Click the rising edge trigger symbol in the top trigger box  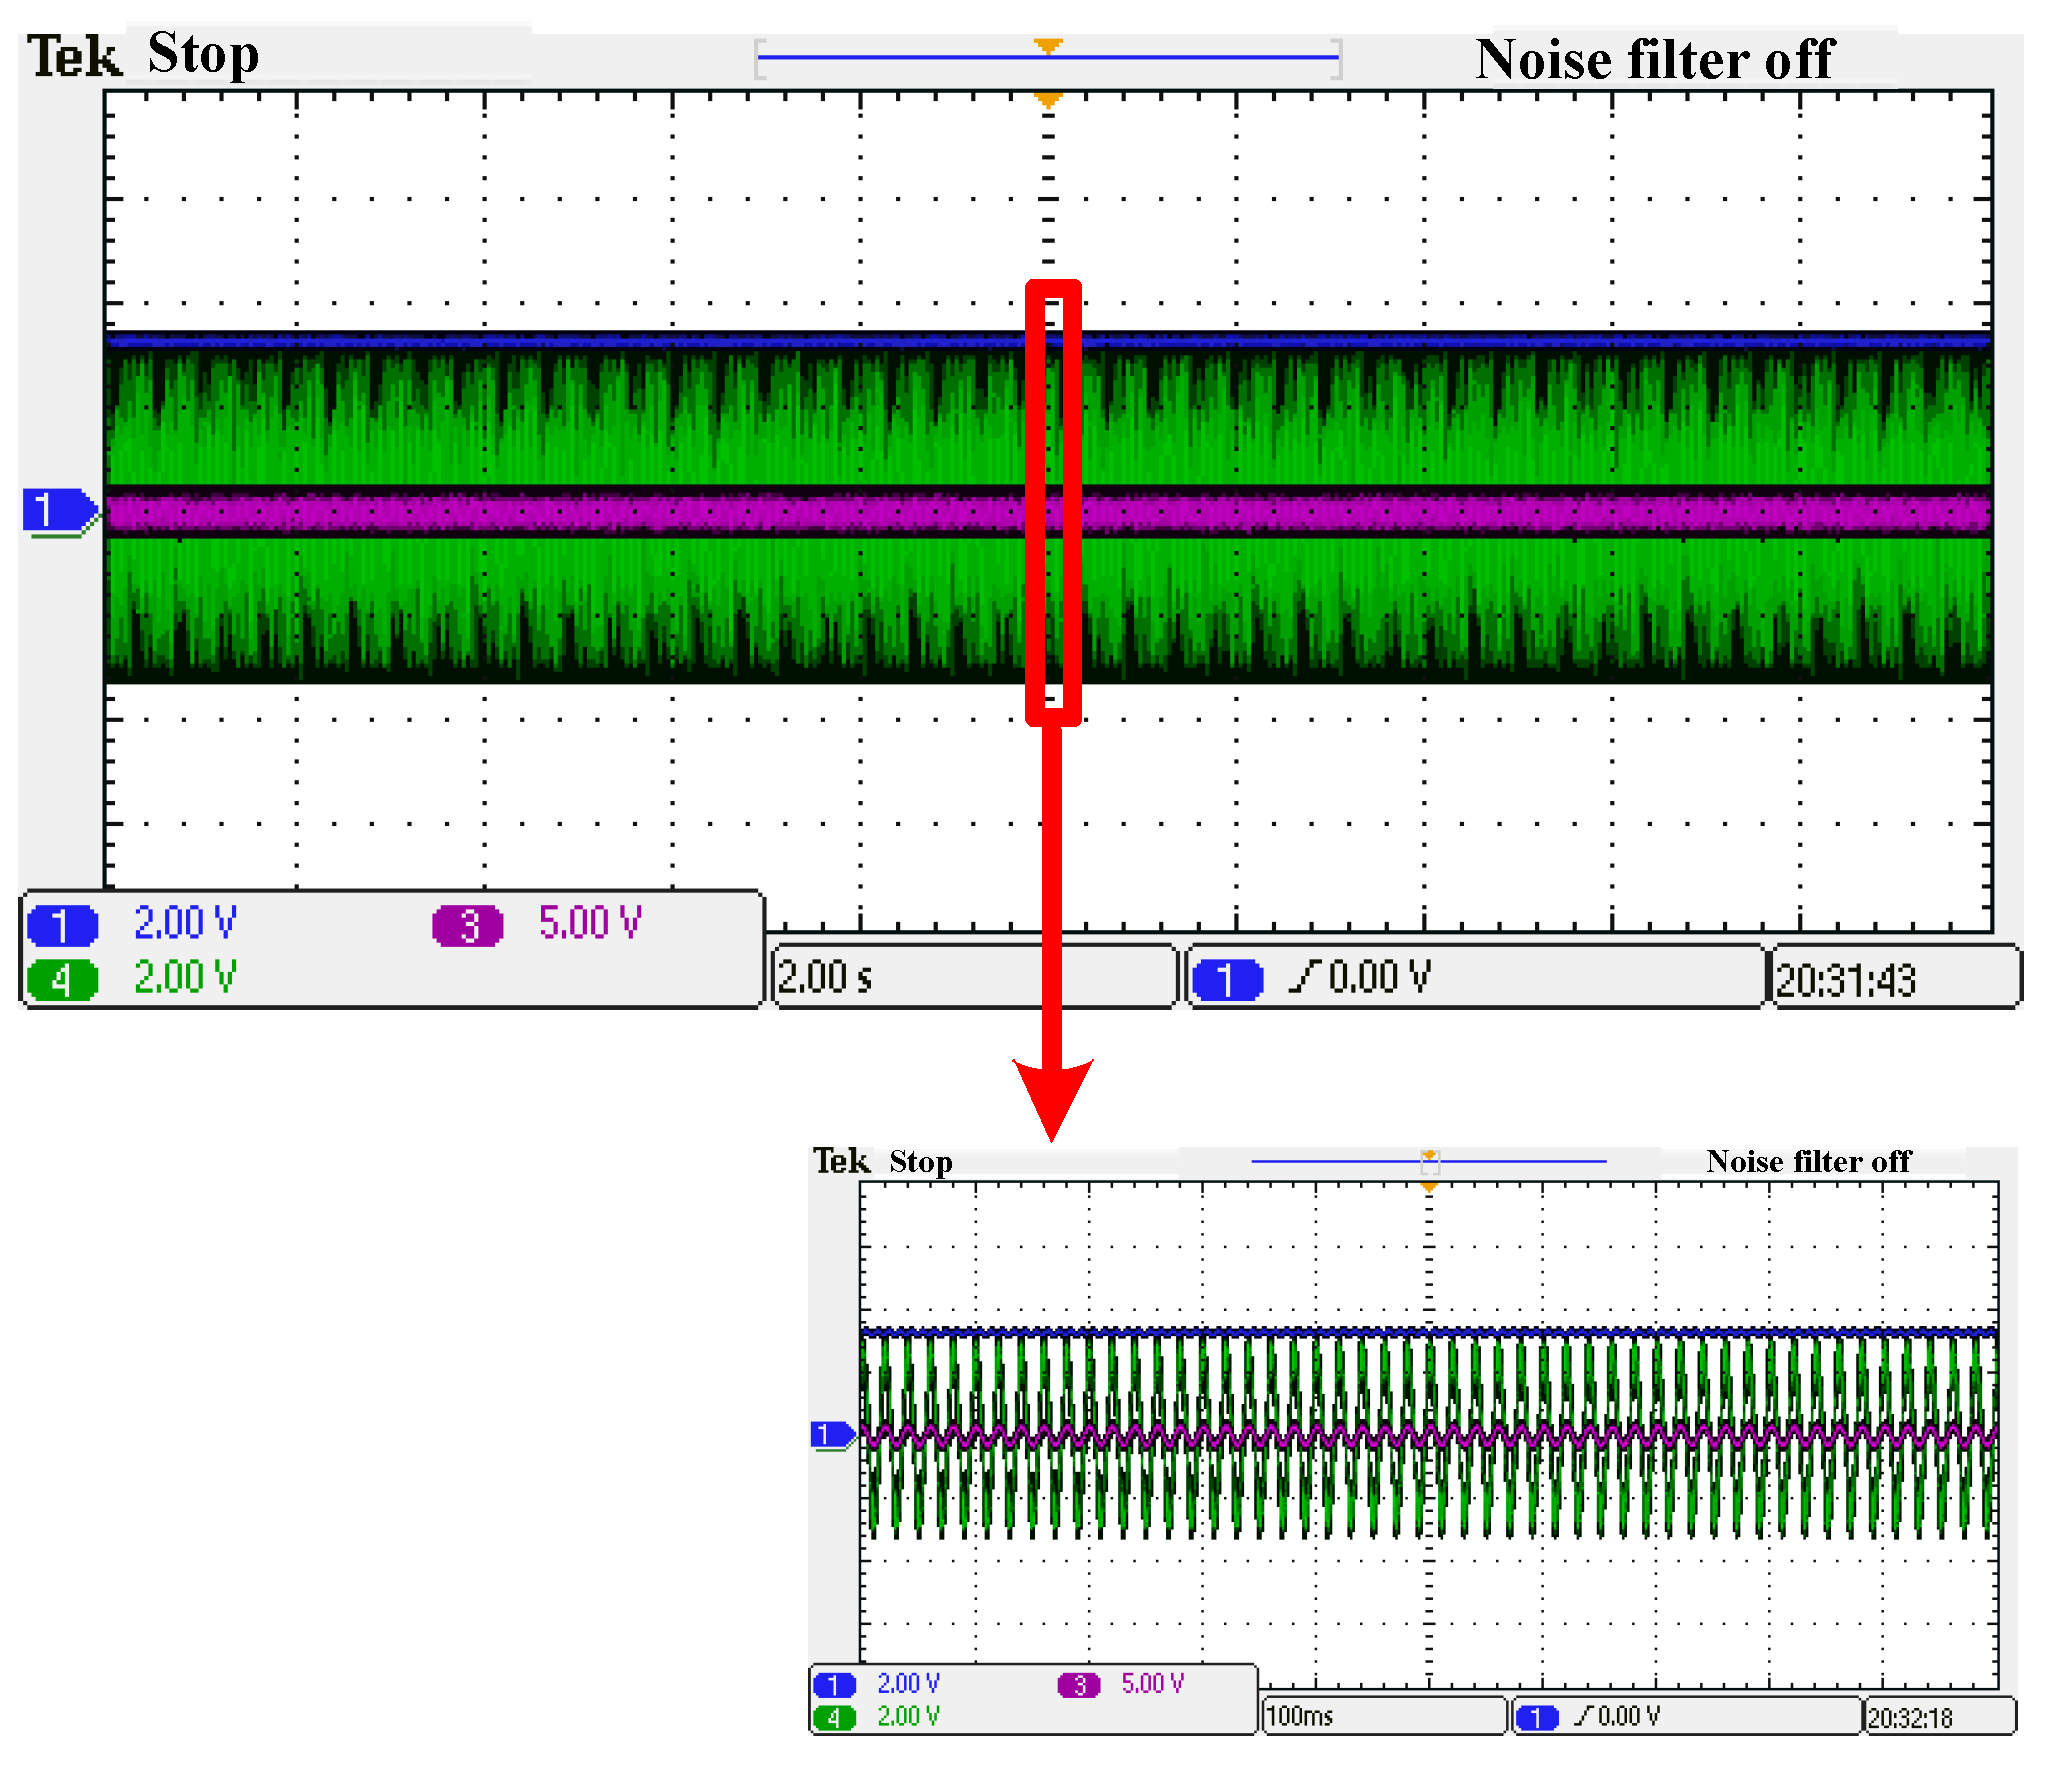pyautogui.click(x=1304, y=976)
